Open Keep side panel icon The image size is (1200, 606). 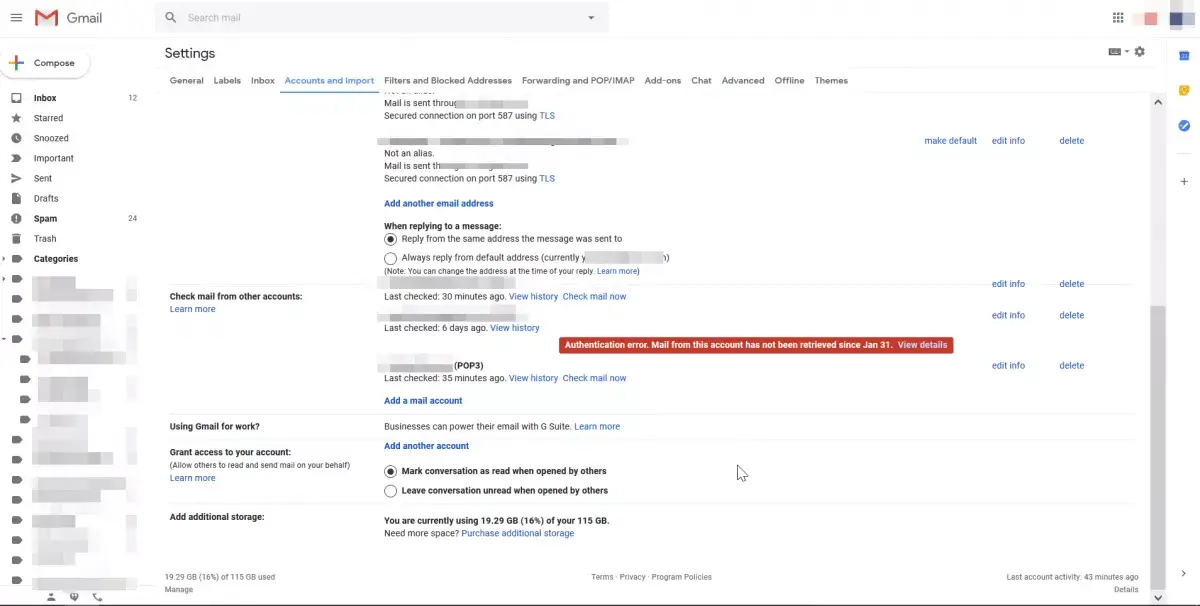tap(1184, 91)
